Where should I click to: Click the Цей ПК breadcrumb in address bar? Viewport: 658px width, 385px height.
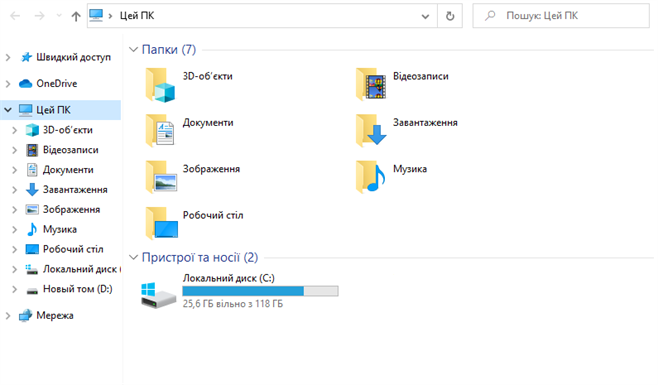[137, 16]
